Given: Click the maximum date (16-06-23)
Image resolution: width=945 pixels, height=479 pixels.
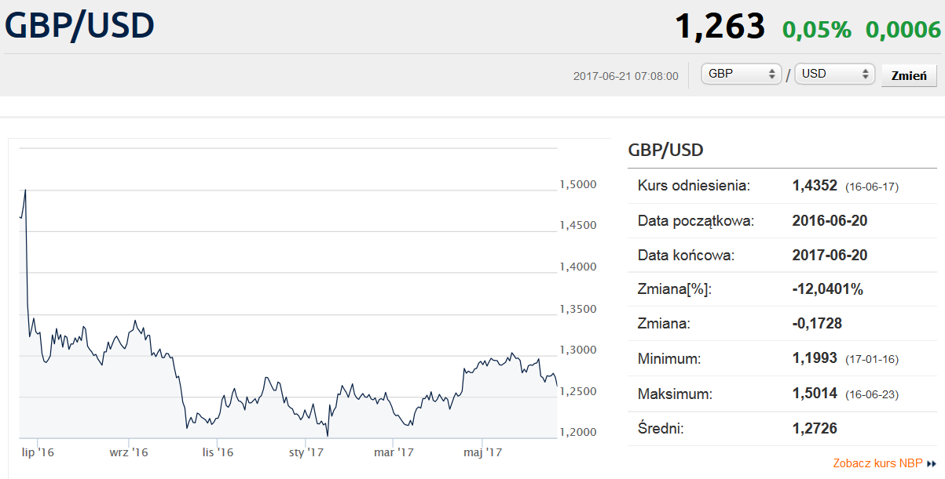Looking at the screenshot, I should click(871, 395).
